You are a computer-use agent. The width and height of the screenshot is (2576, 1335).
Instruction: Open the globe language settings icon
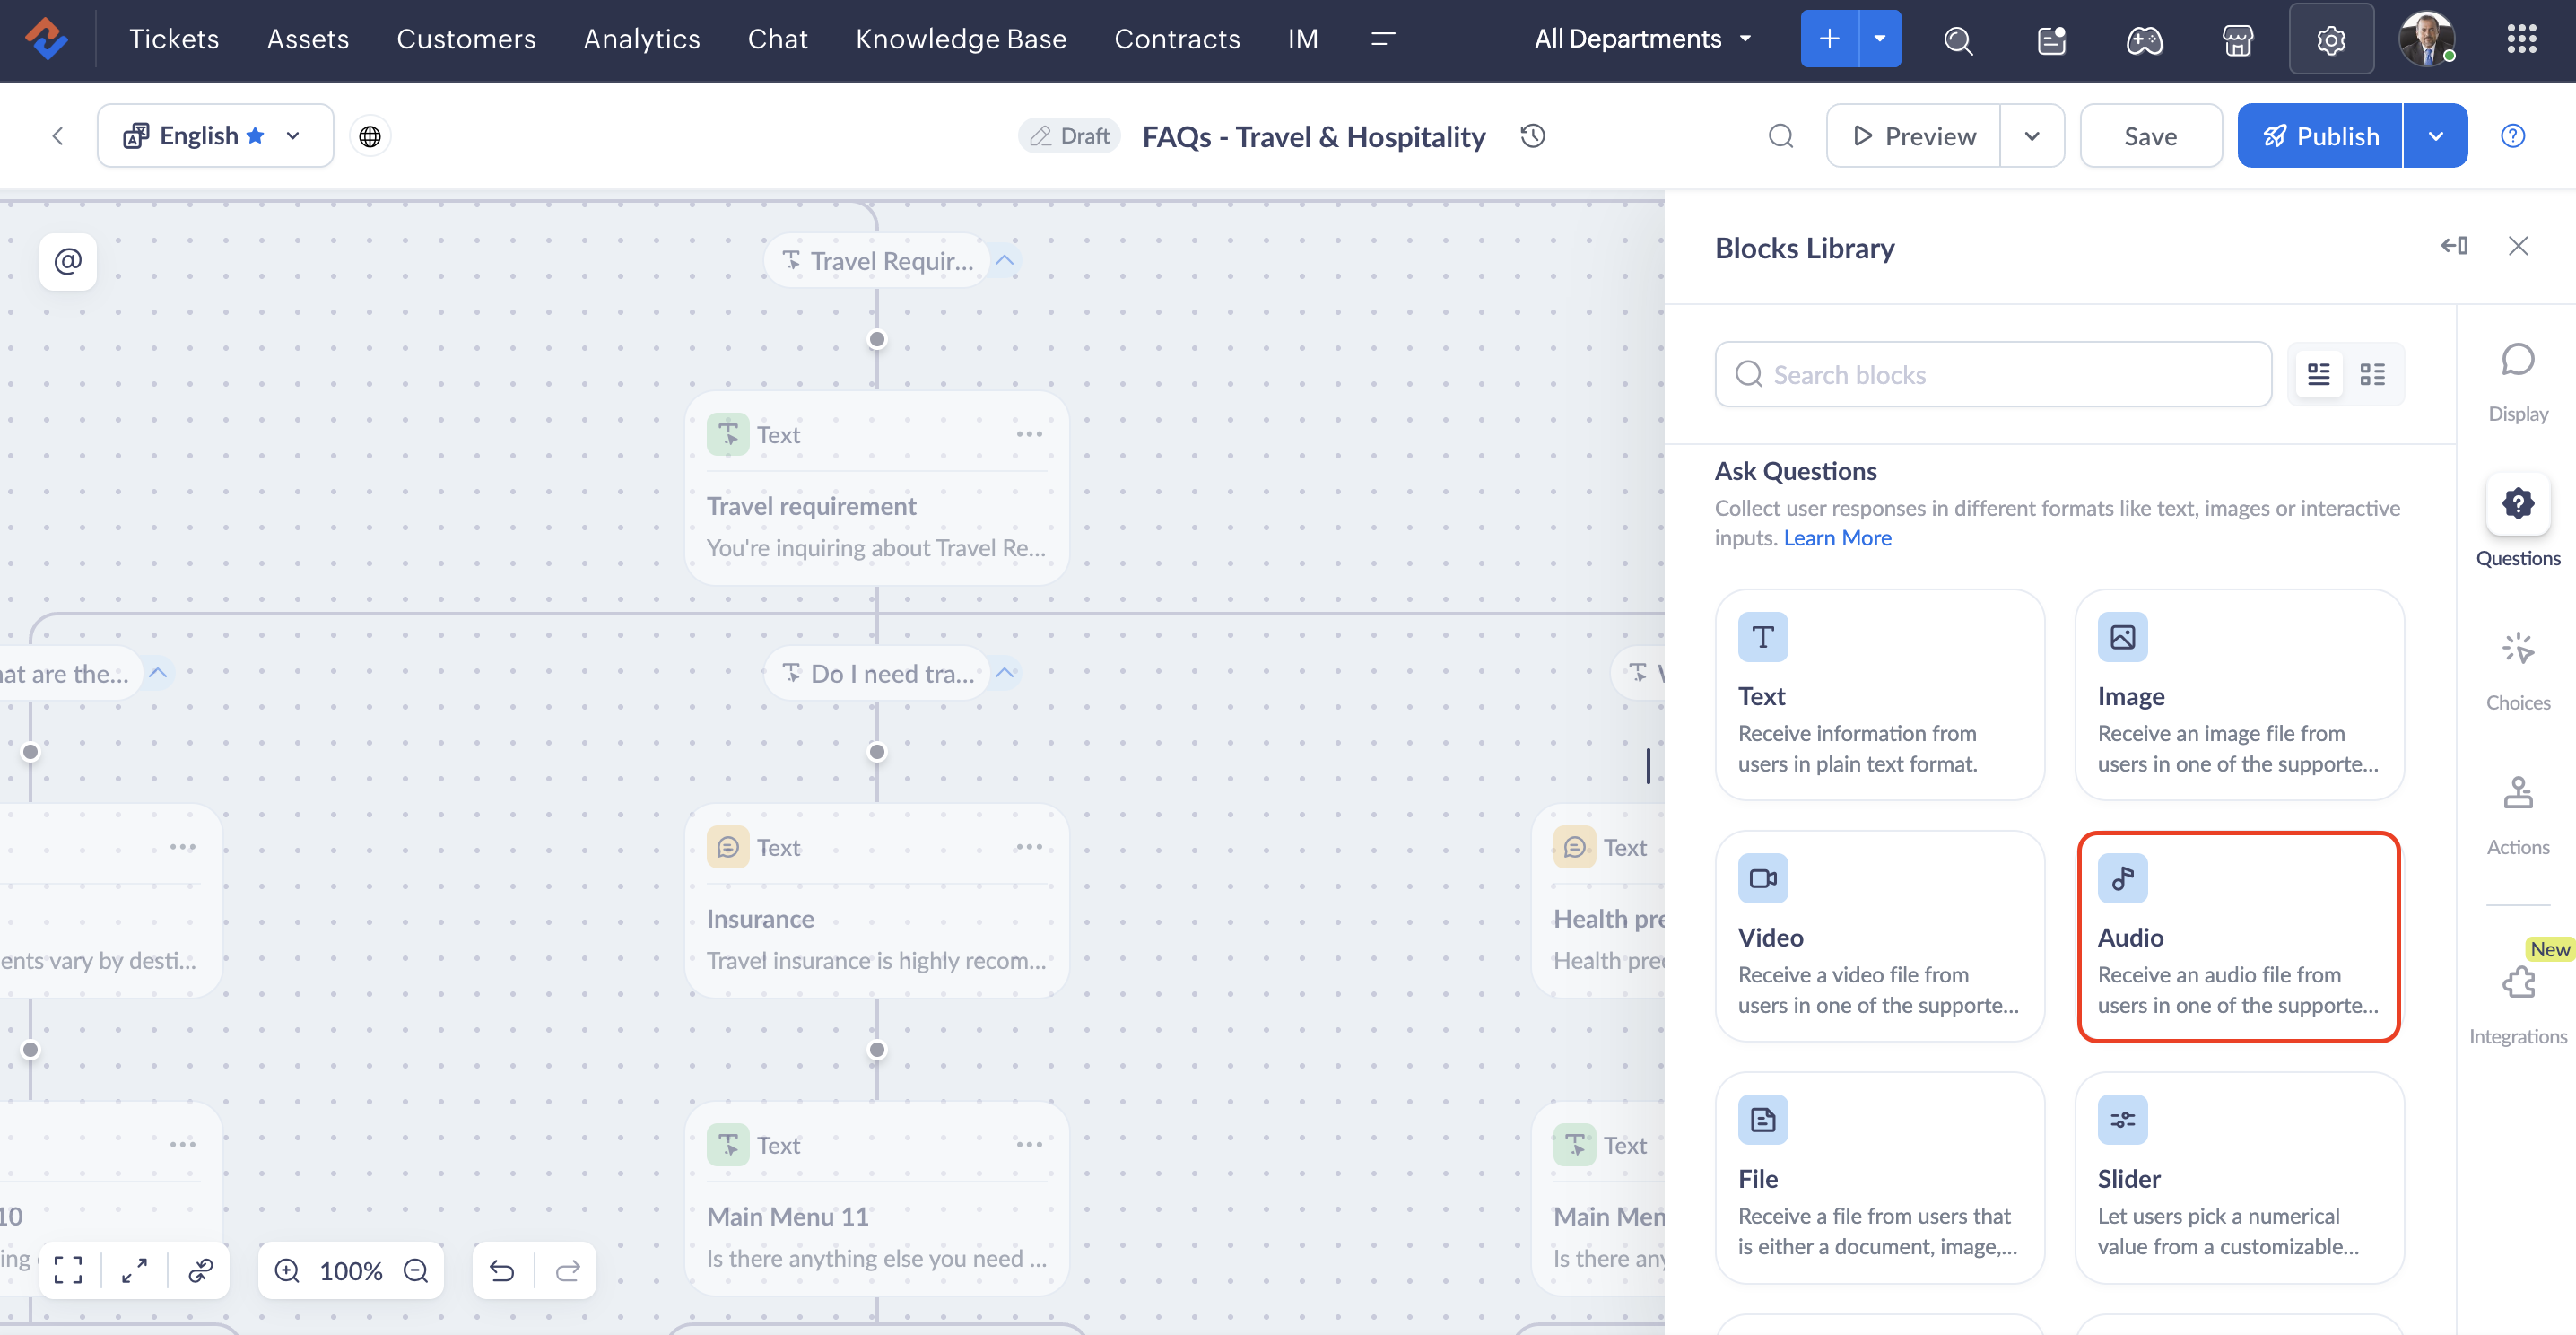(x=370, y=136)
